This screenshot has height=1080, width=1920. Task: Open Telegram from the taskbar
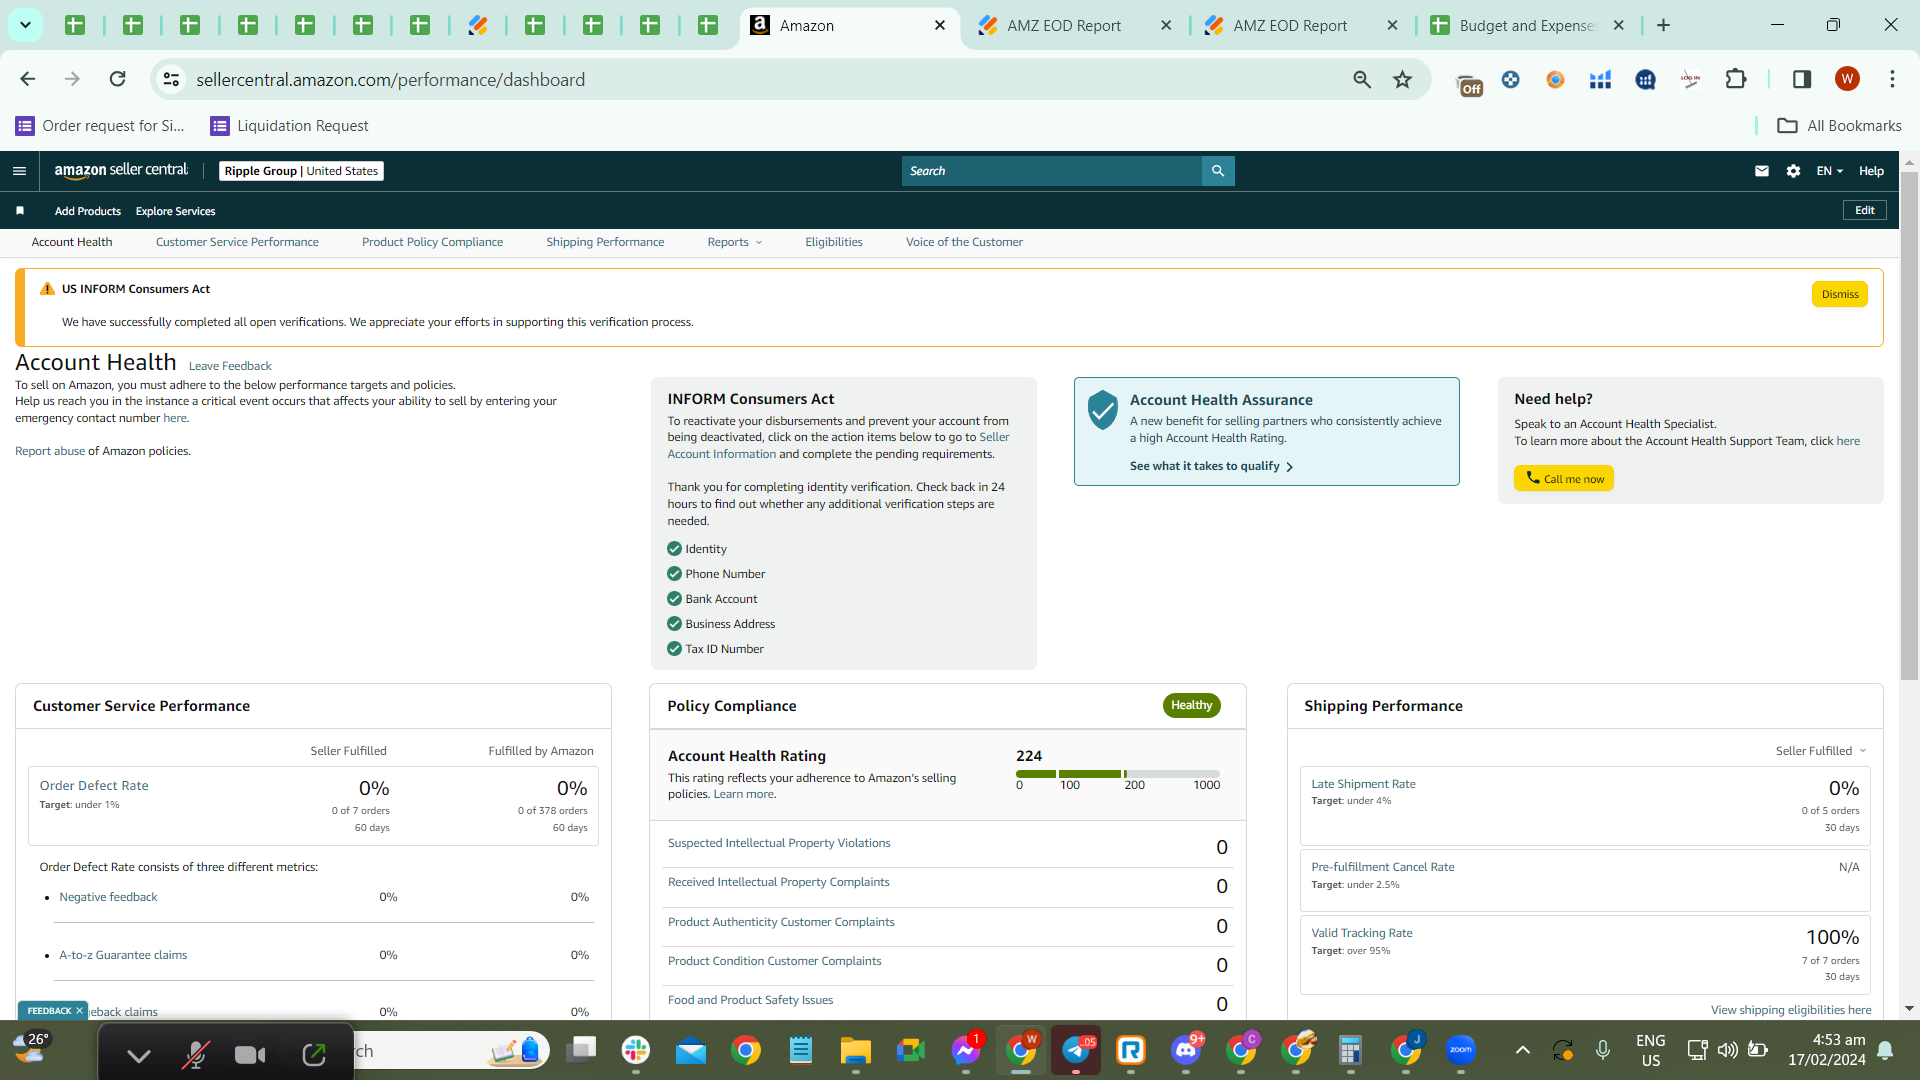1076,1051
